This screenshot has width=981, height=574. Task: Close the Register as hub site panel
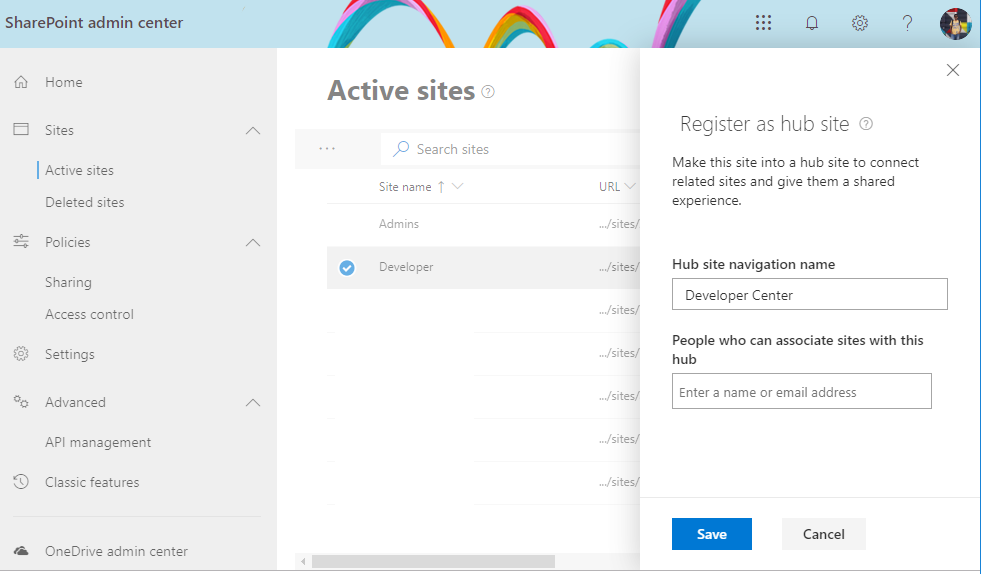coord(953,70)
